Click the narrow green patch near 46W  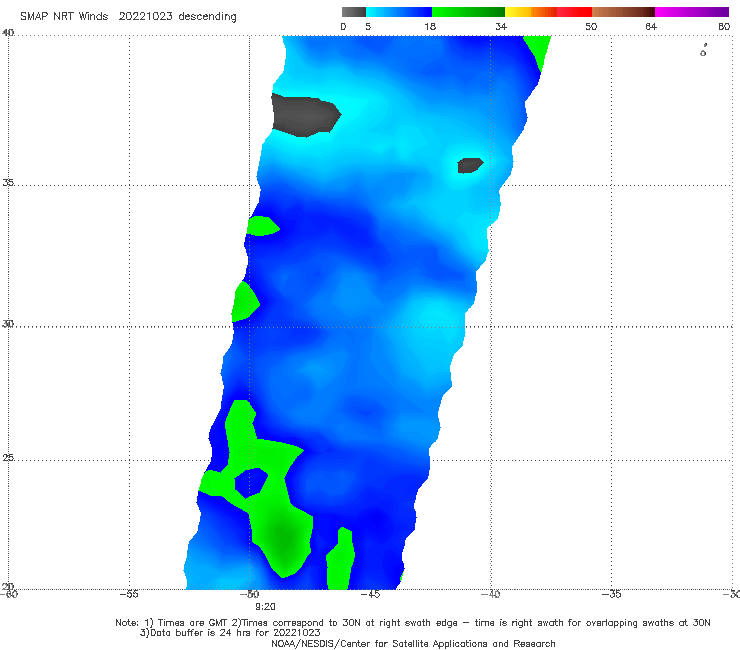340,559
